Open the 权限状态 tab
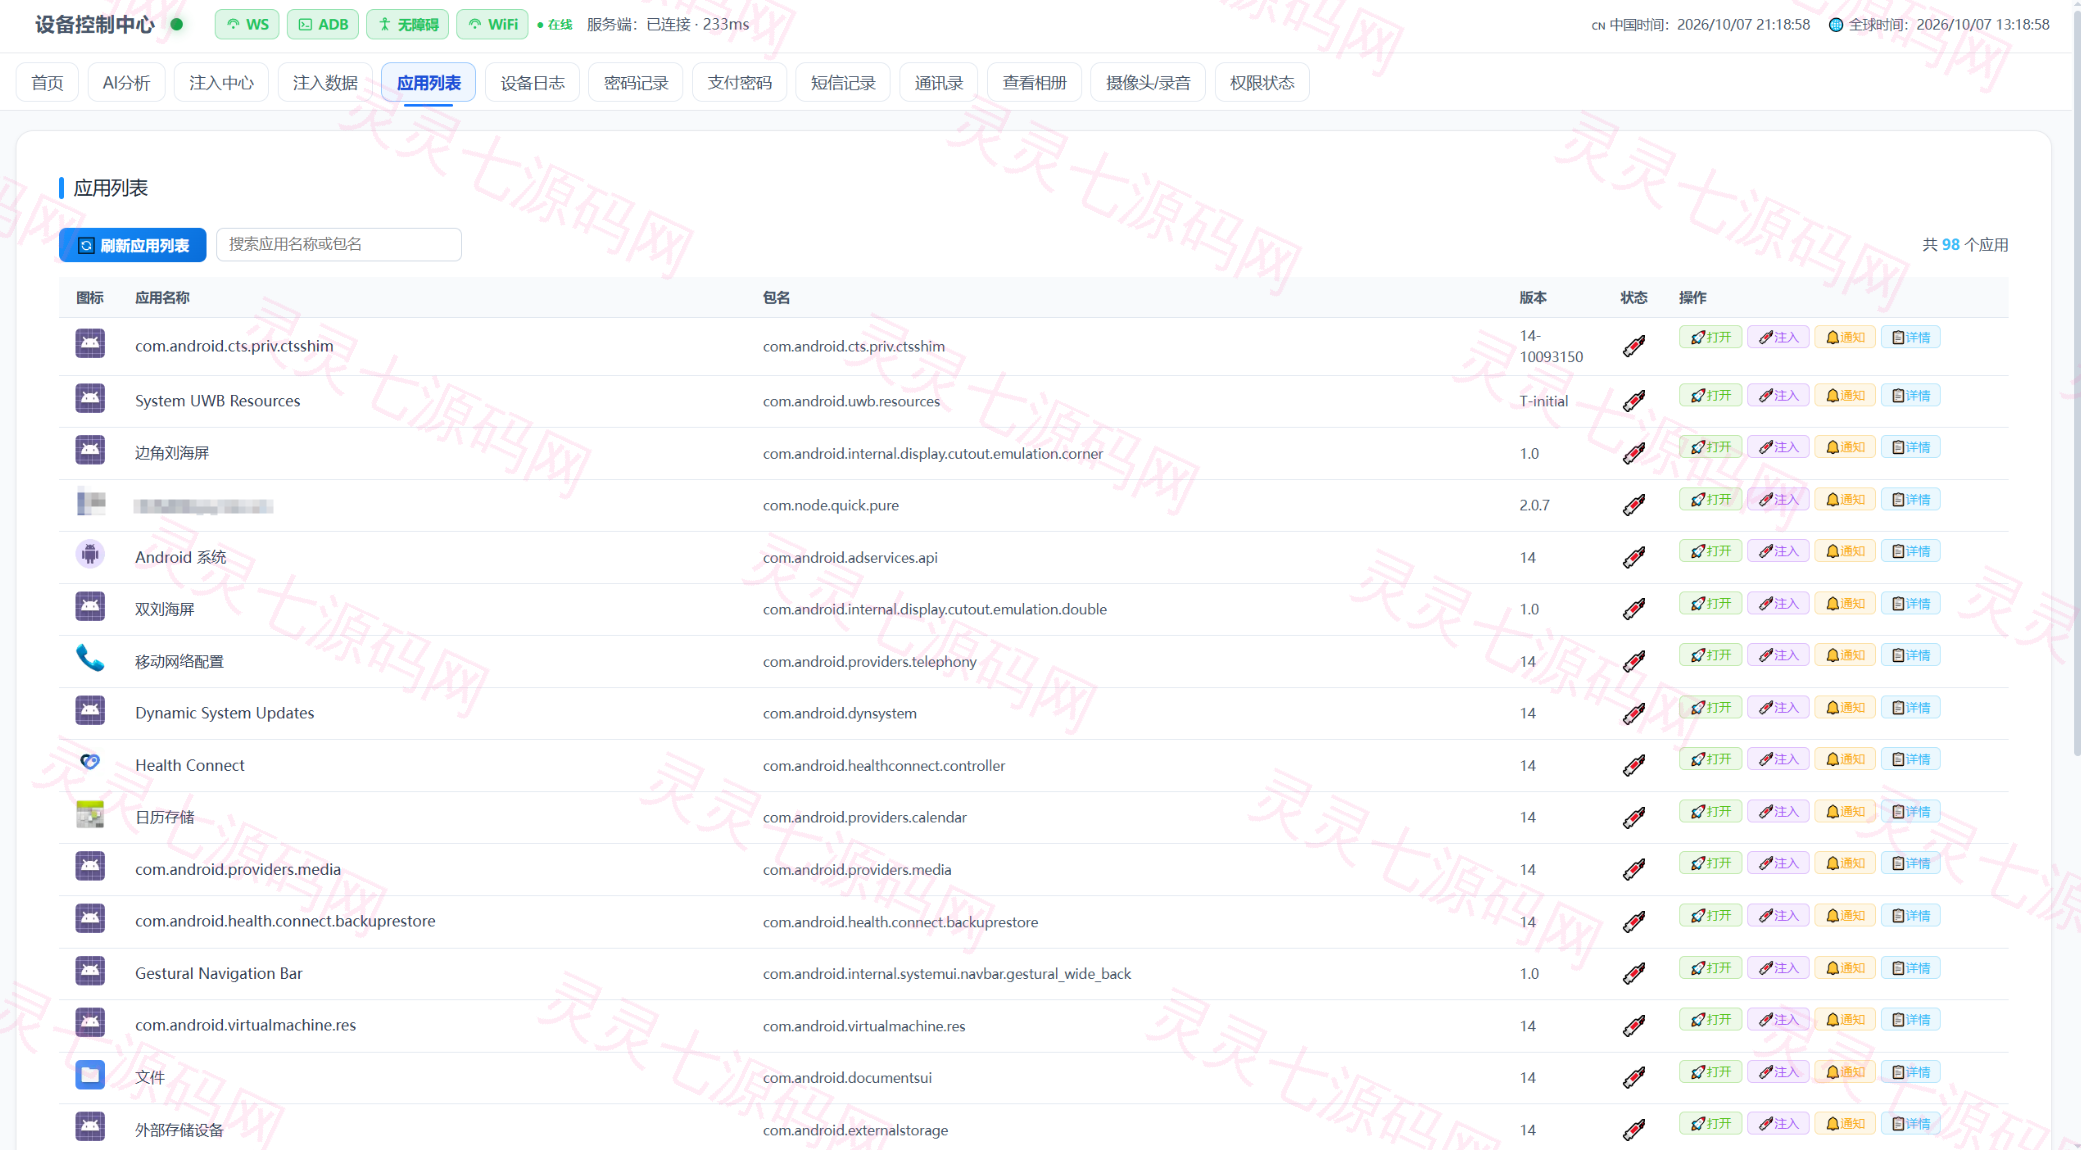This screenshot has width=2081, height=1150. point(1262,83)
